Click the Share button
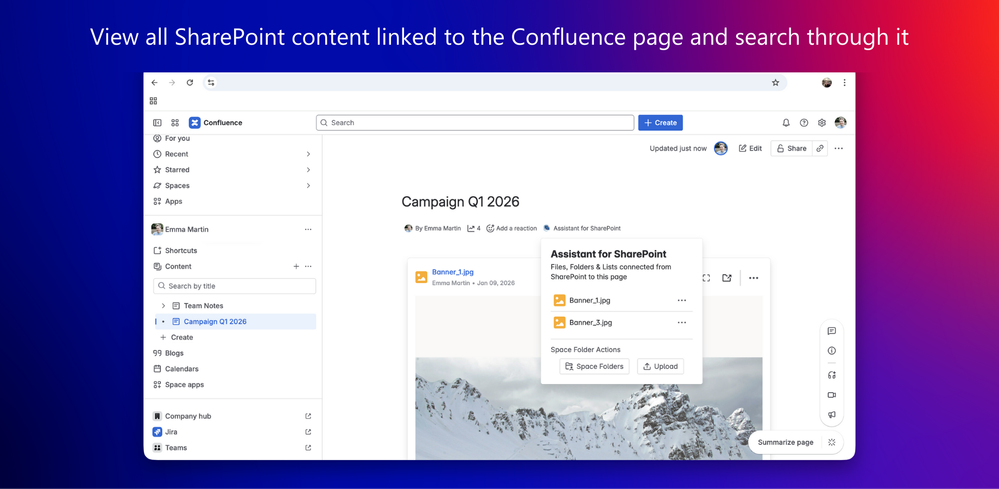This screenshot has width=999, height=489. pos(791,148)
